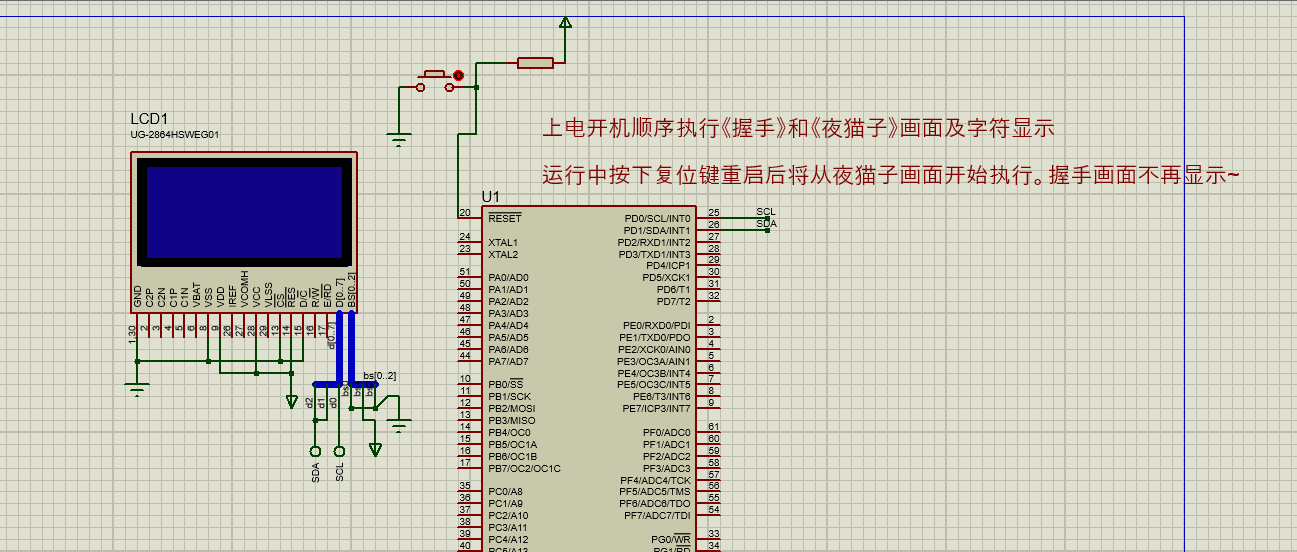Click the power terminal arrow above resistor

pyautogui.click(x=566, y=22)
